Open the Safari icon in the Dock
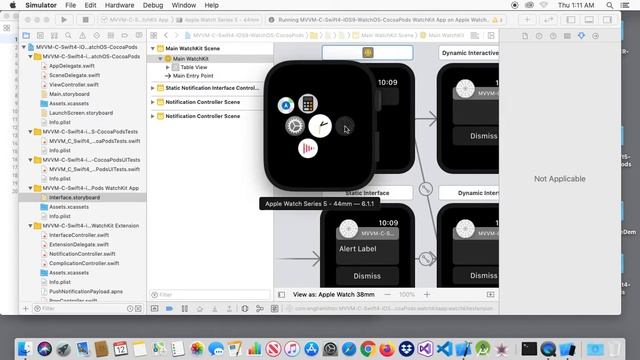 (349, 349)
